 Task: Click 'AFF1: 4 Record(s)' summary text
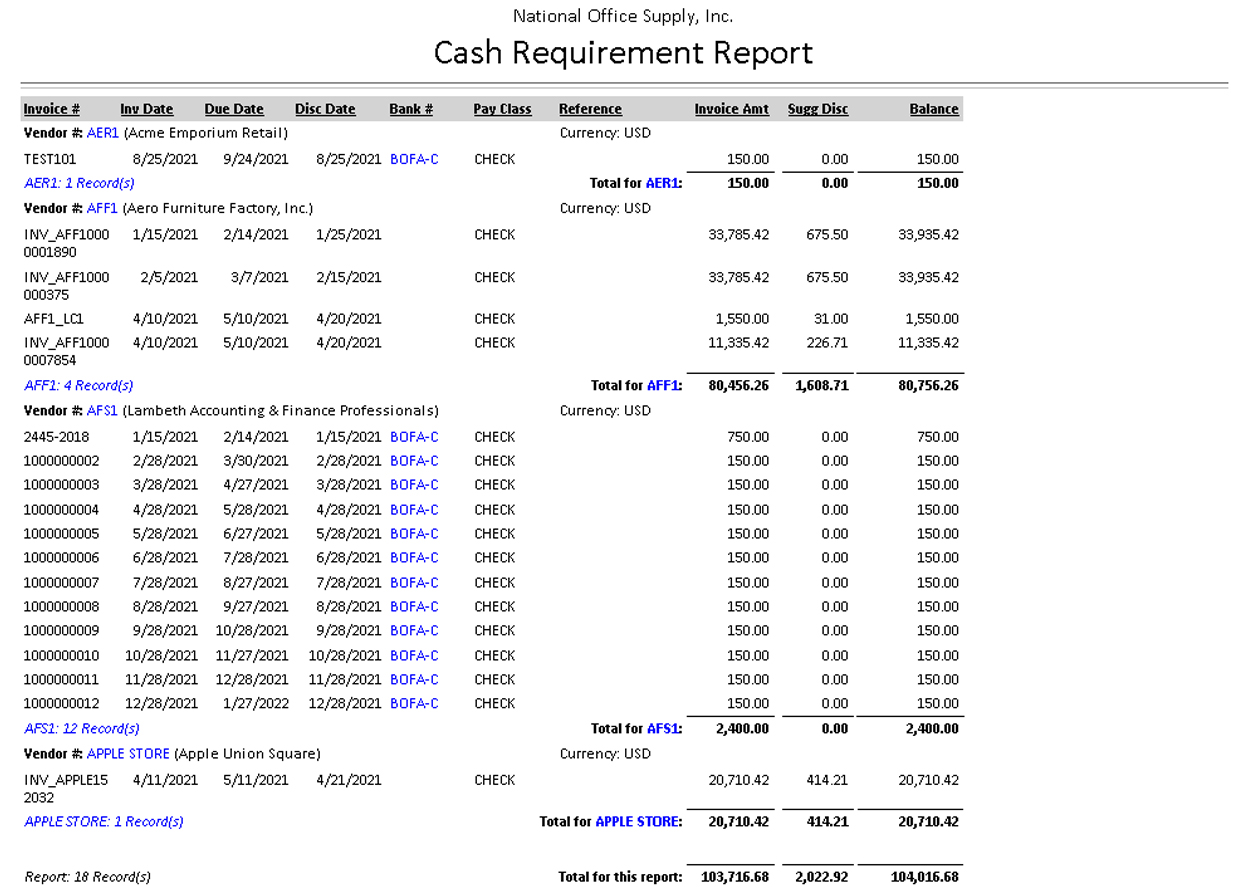(79, 386)
